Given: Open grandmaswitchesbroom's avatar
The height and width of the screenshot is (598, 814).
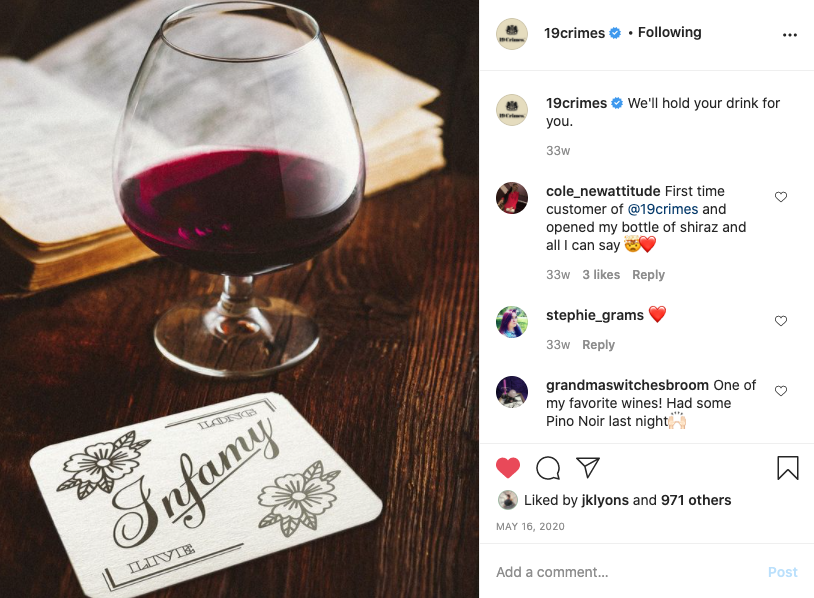Looking at the screenshot, I should point(512,392).
